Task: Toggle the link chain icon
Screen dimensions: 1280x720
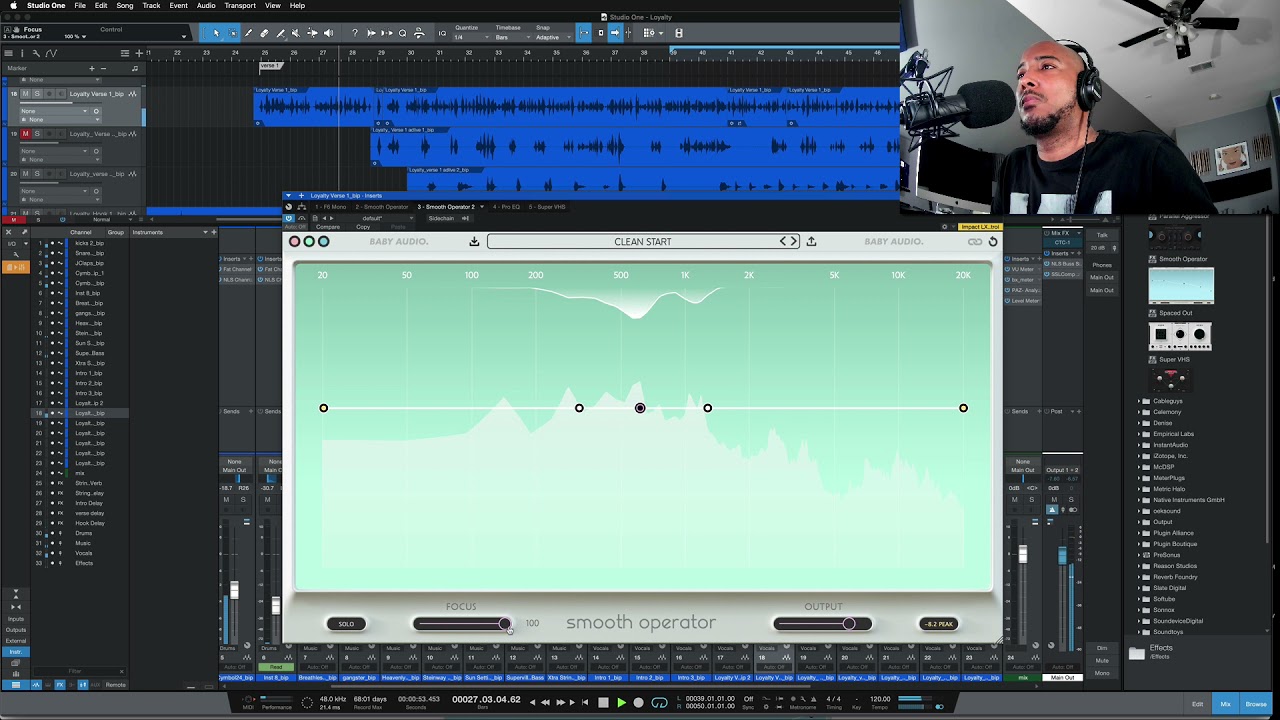Action: pyautogui.click(x=975, y=242)
